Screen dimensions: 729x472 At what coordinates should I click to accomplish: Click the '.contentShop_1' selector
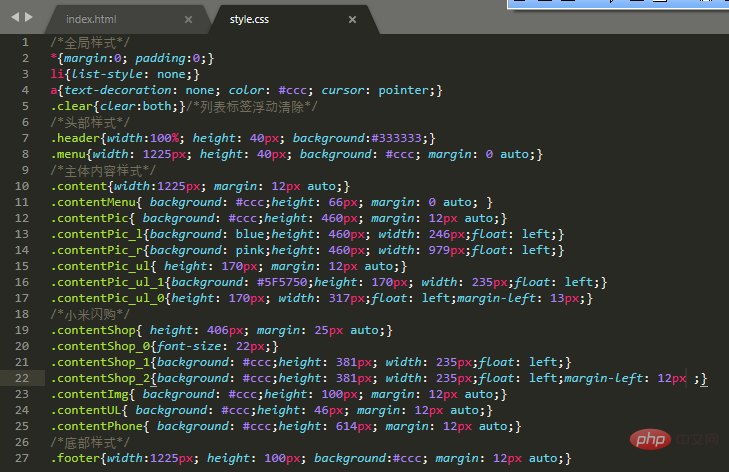coord(100,362)
